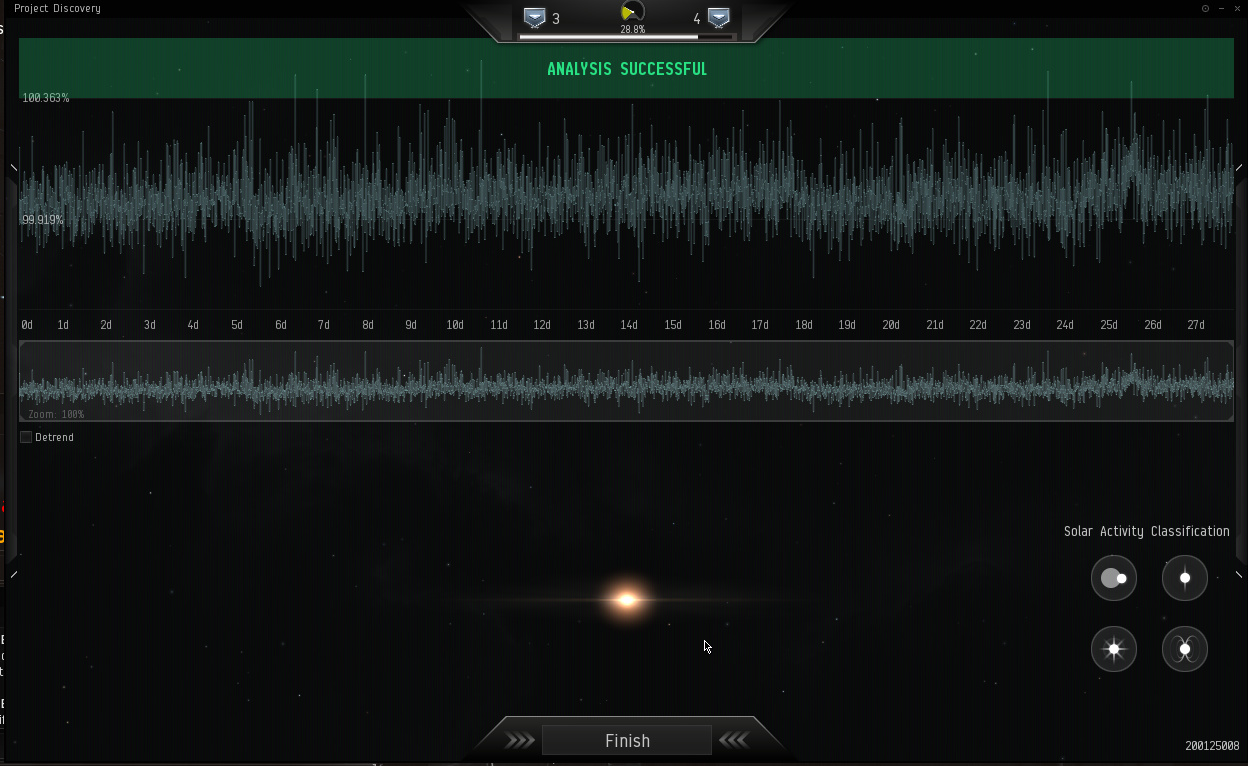Click the experience progress bar under the ranks
This screenshot has height=766, width=1248.
click(627, 37)
